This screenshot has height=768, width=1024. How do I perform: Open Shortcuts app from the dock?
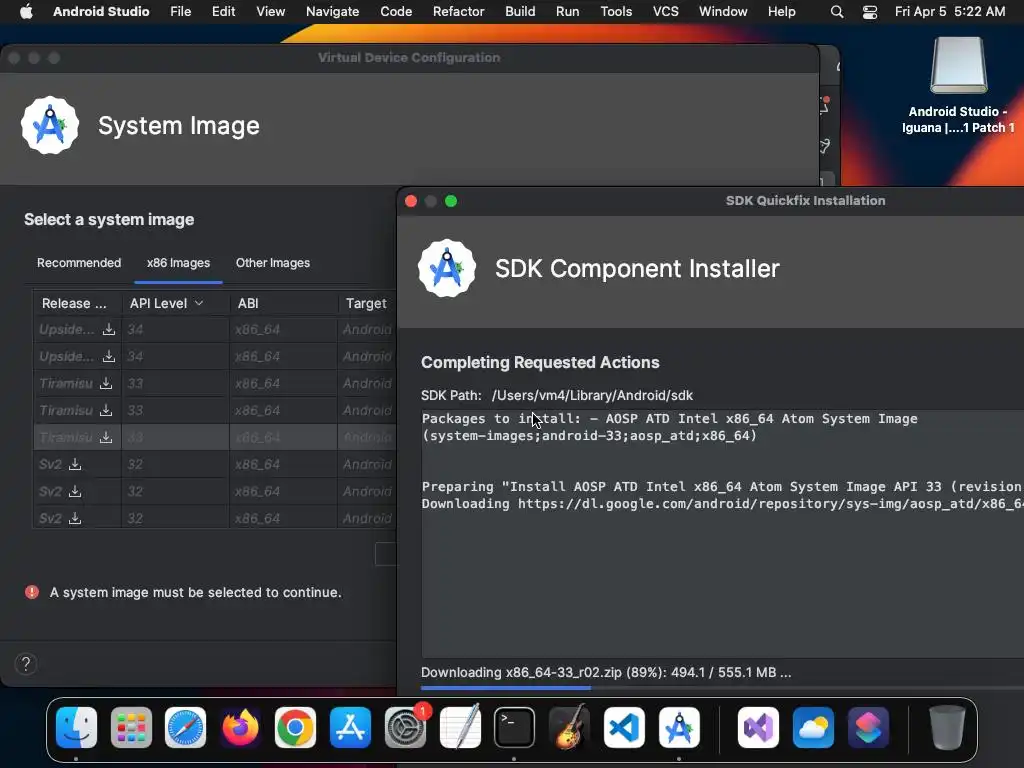(x=868, y=728)
